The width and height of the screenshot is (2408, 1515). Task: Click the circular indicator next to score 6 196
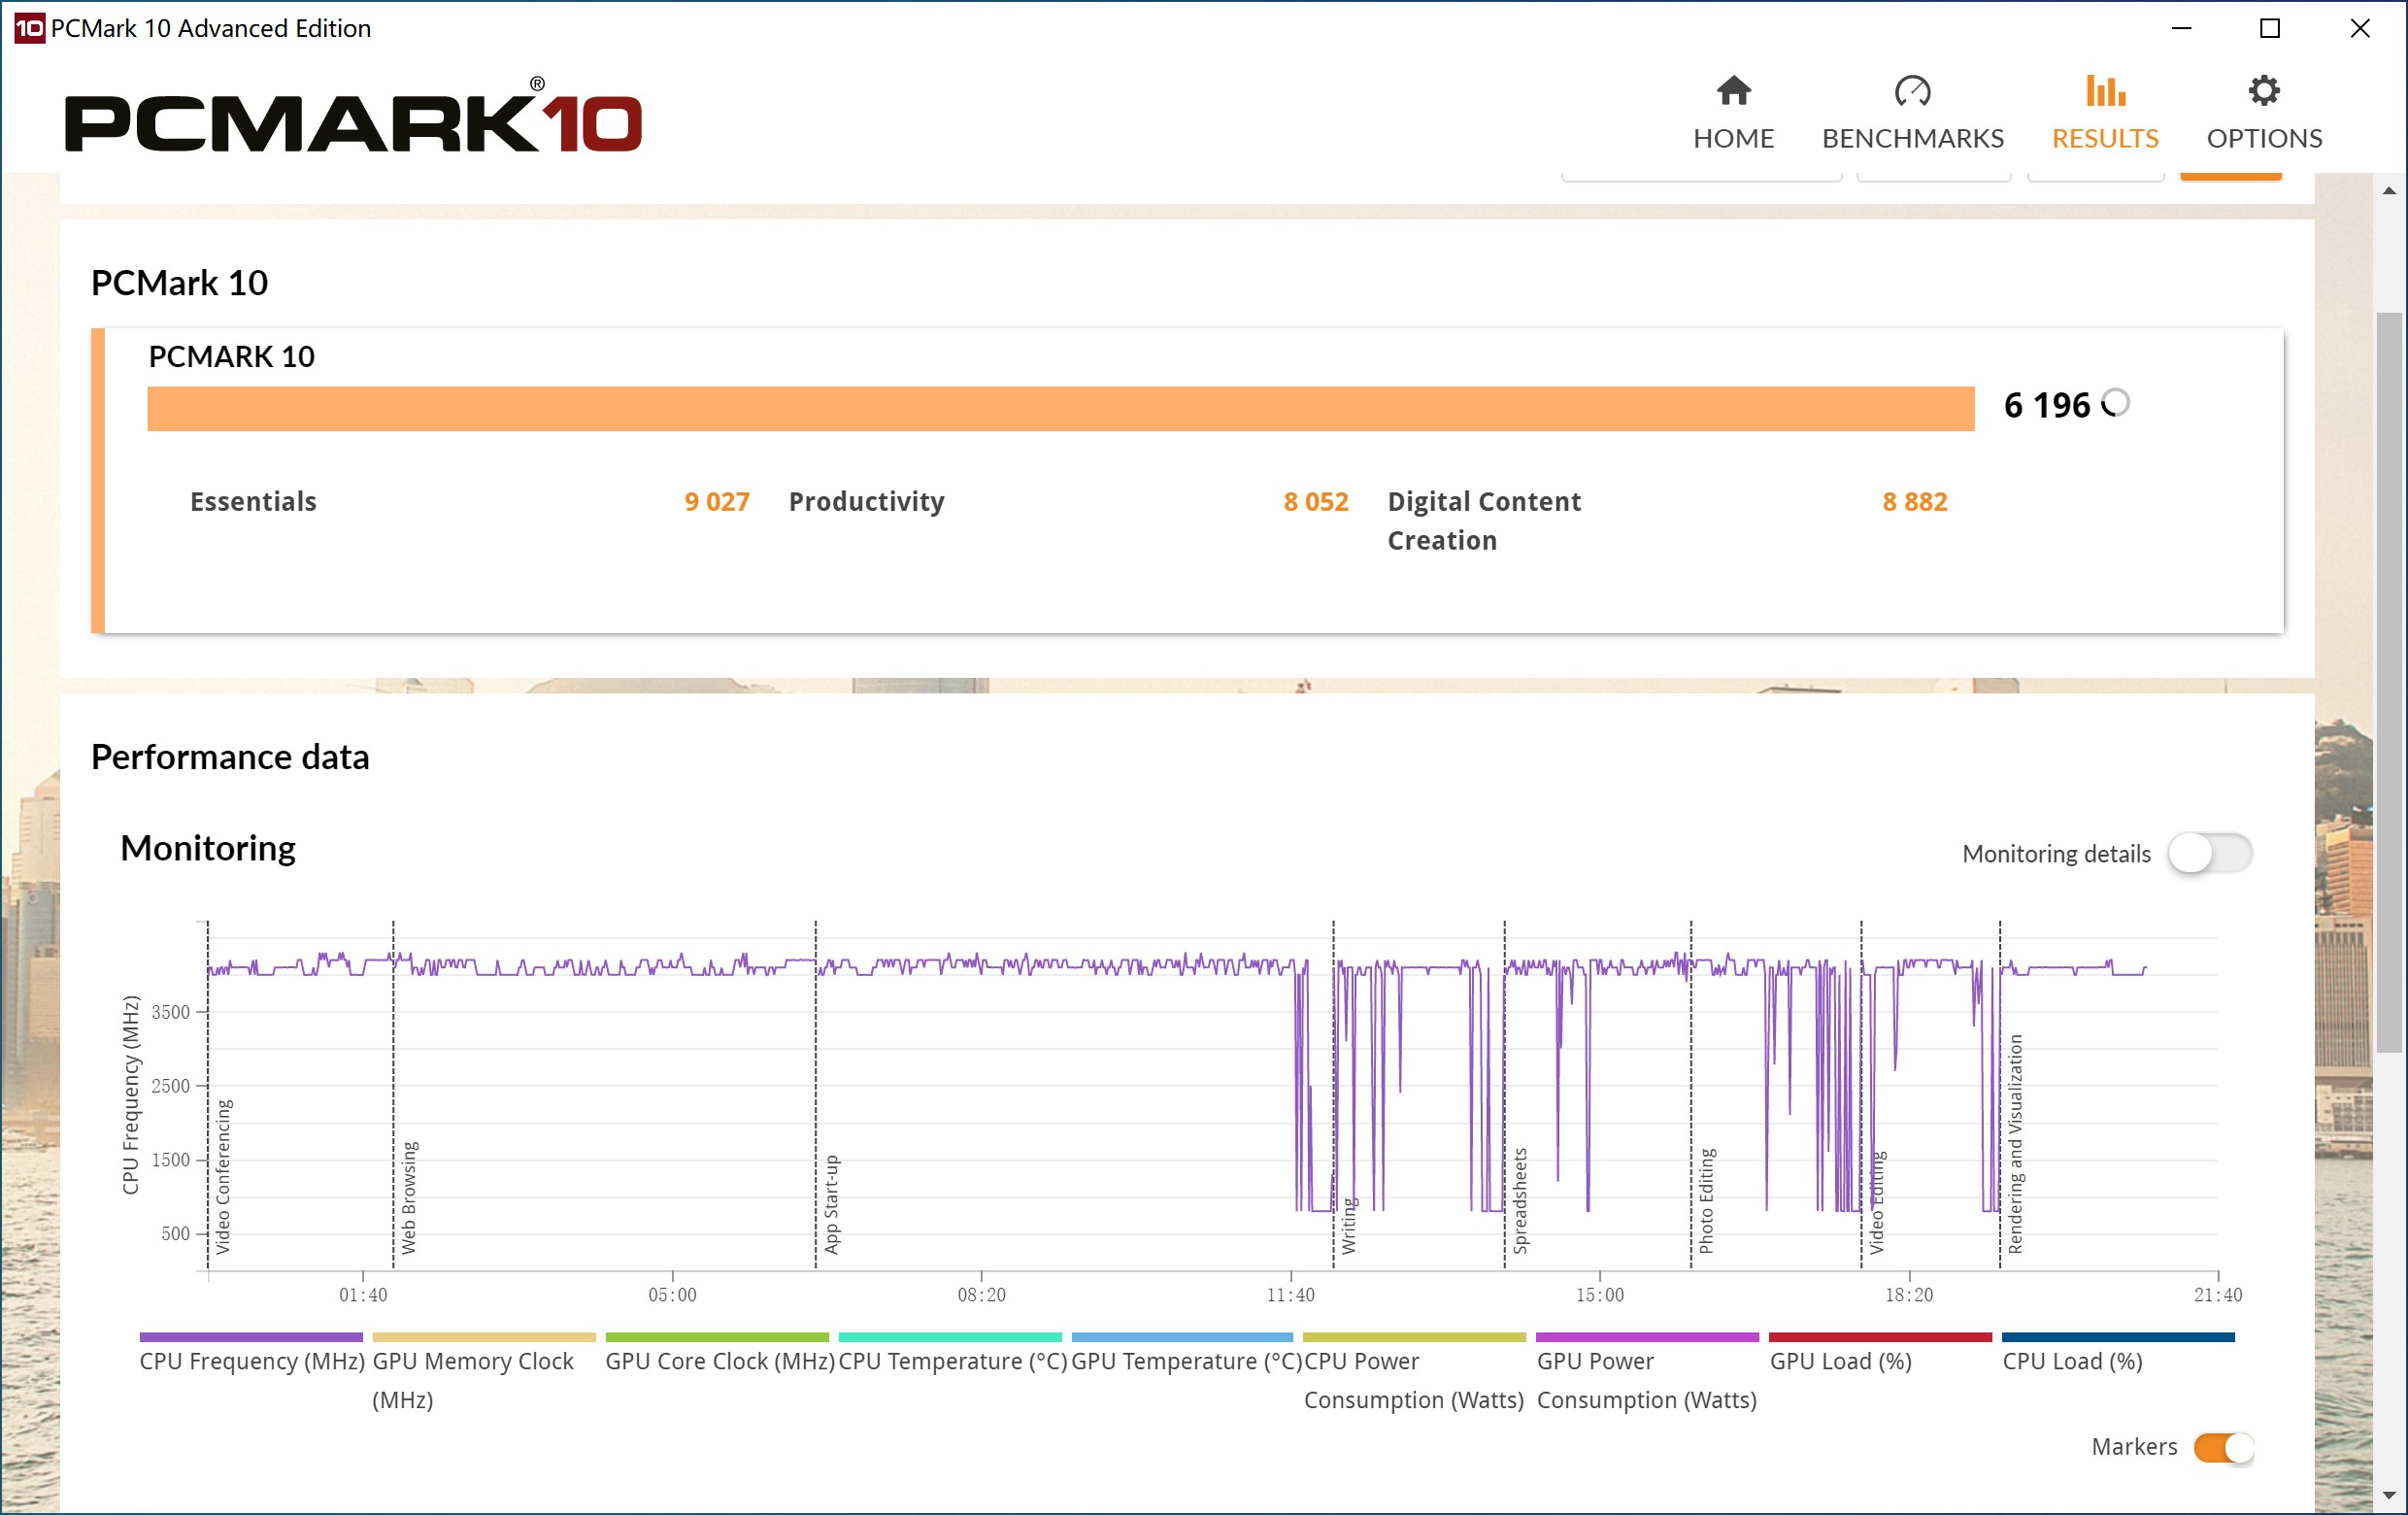(2115, 403)
